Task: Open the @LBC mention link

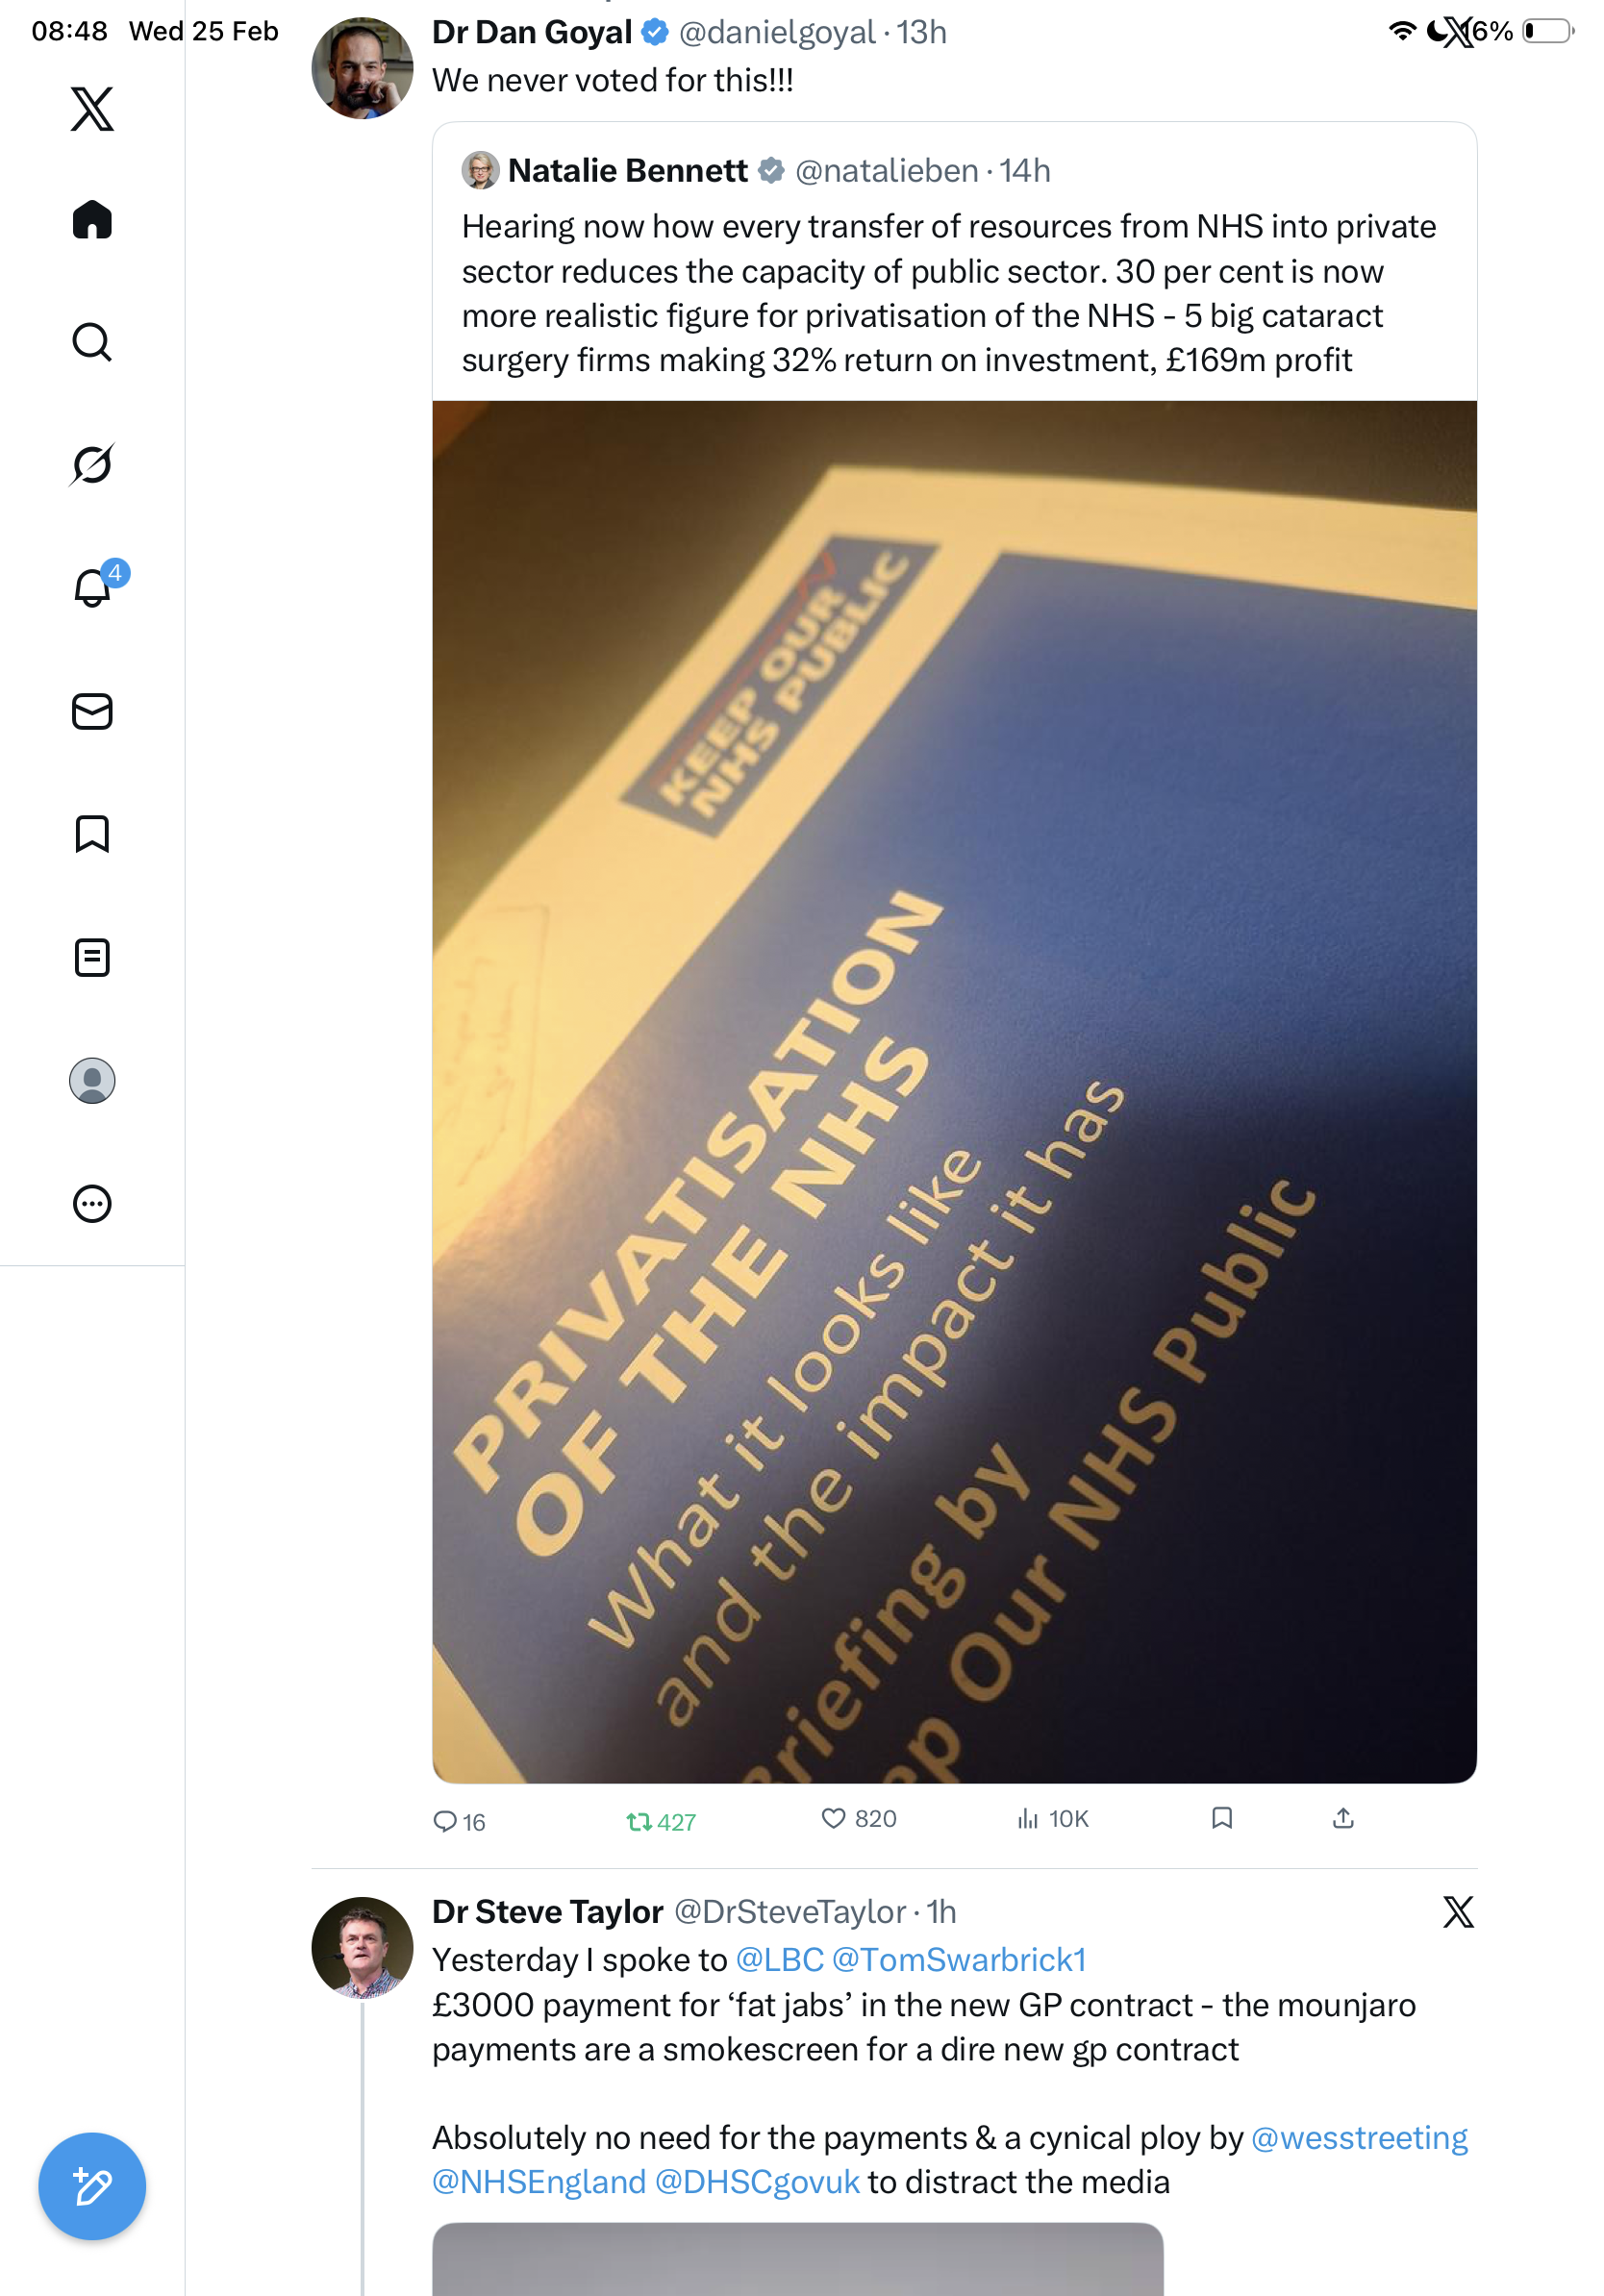Action: point(779,1959)
